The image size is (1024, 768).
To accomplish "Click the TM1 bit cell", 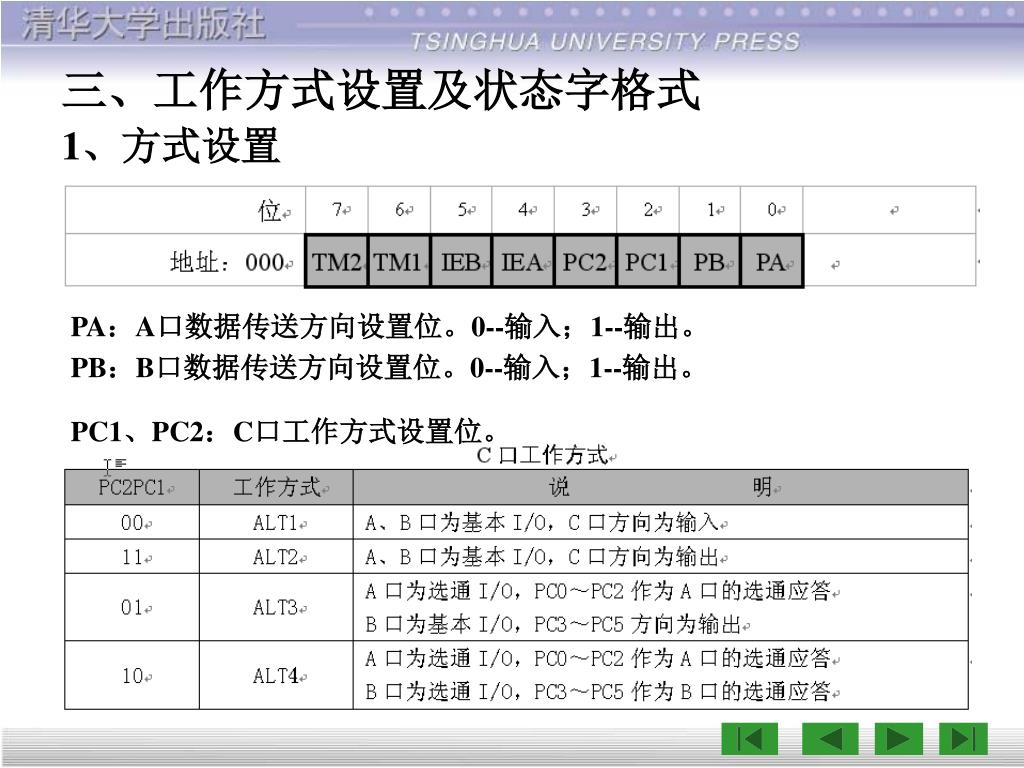I will click(399, 261).
